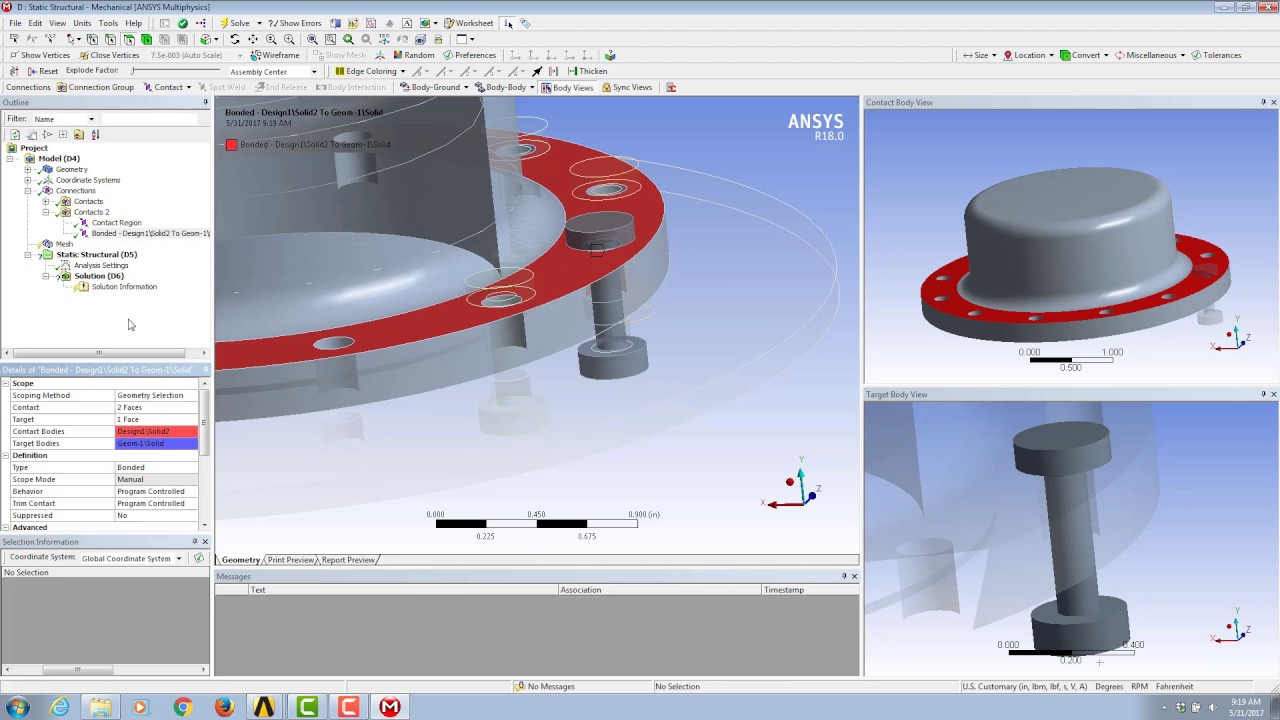Select Analysis Settings in the outline
Viewport: 1280px width, 720px height.
click(x=101, y=265)
